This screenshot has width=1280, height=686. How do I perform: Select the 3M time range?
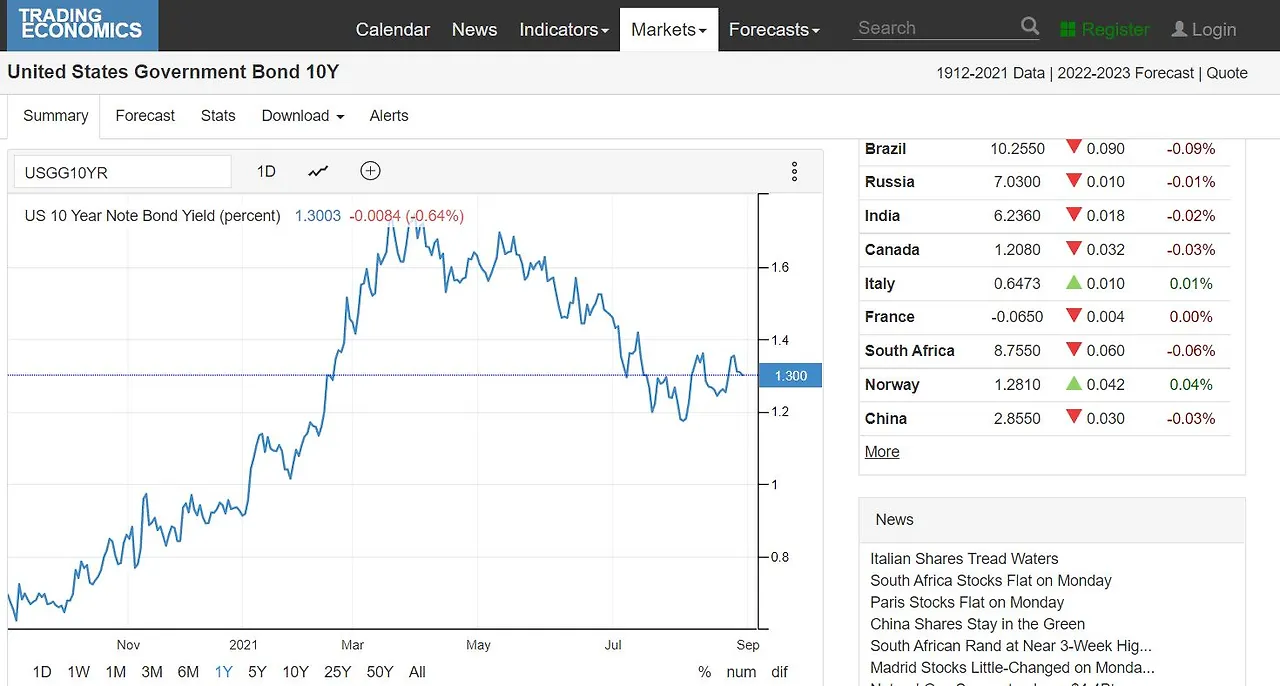152,672
